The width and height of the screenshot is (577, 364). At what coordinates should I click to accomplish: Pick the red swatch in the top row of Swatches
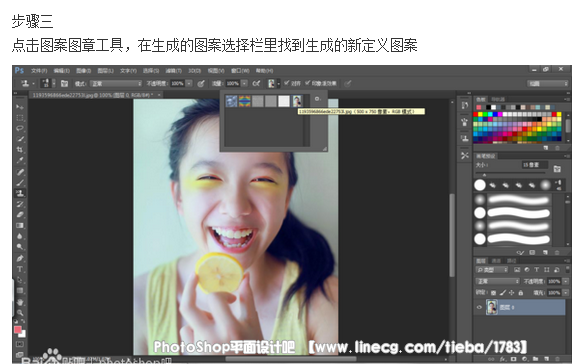point(475,114)
